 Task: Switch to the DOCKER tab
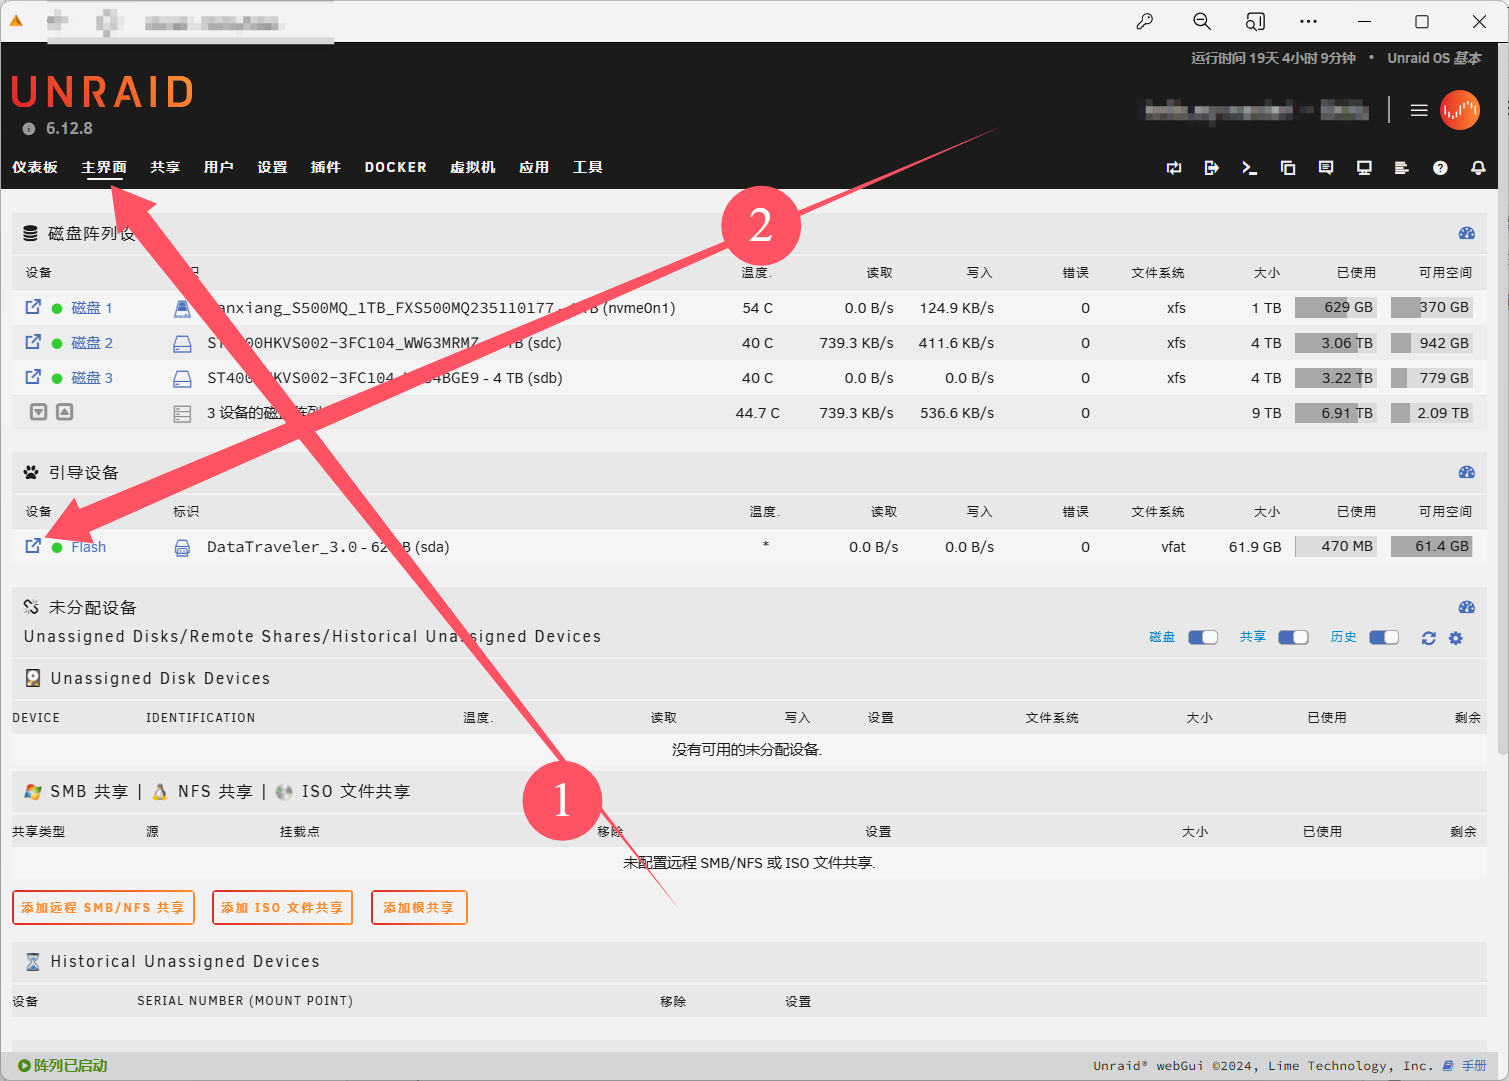[395, 167]
